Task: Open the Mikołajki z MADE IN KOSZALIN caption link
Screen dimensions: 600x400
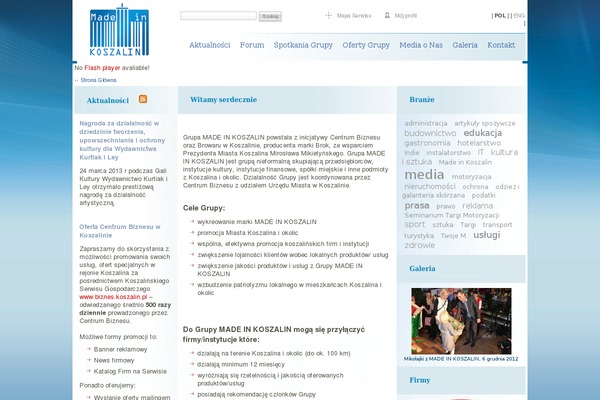Action: click(x=461, y=359)
